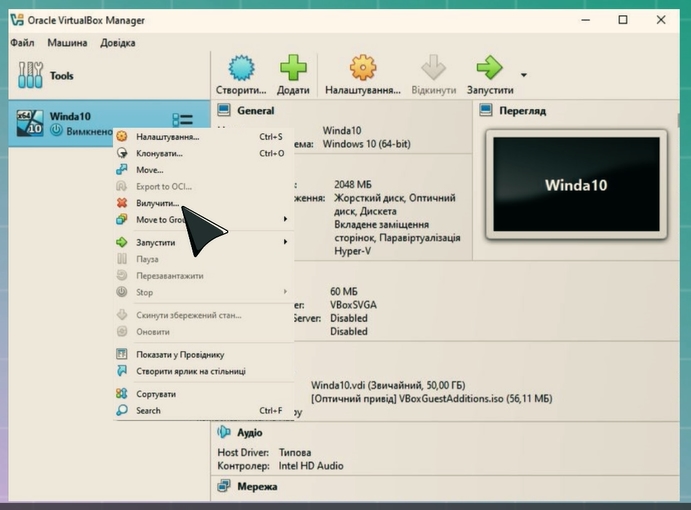Image resolution: width=691 pixels, height=510 pixels.
Task: Click the Показати у Провіднику icon
Action: coord(122,354)
